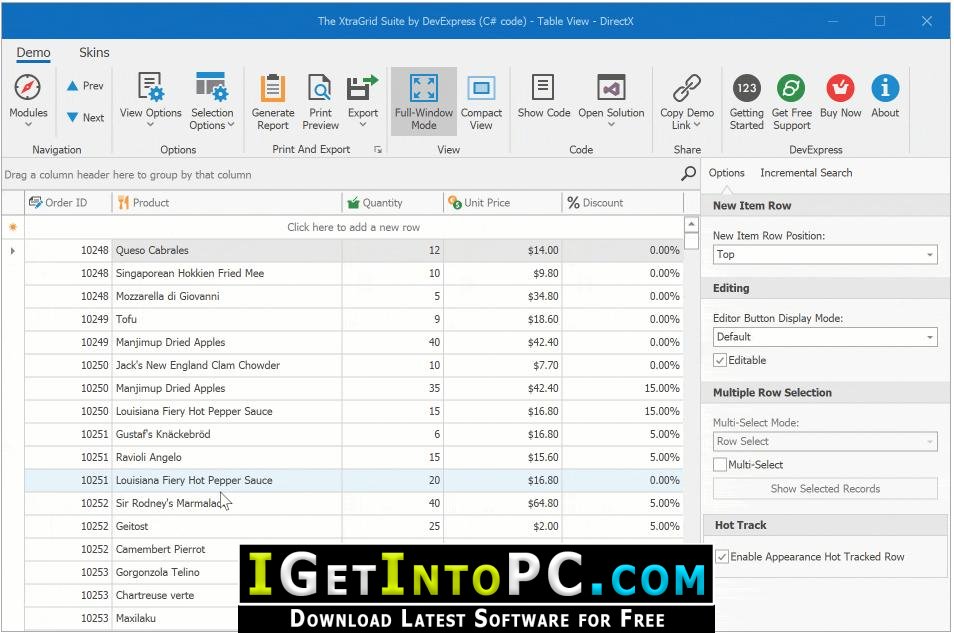Click the $64.80 unit price cell

503,503
